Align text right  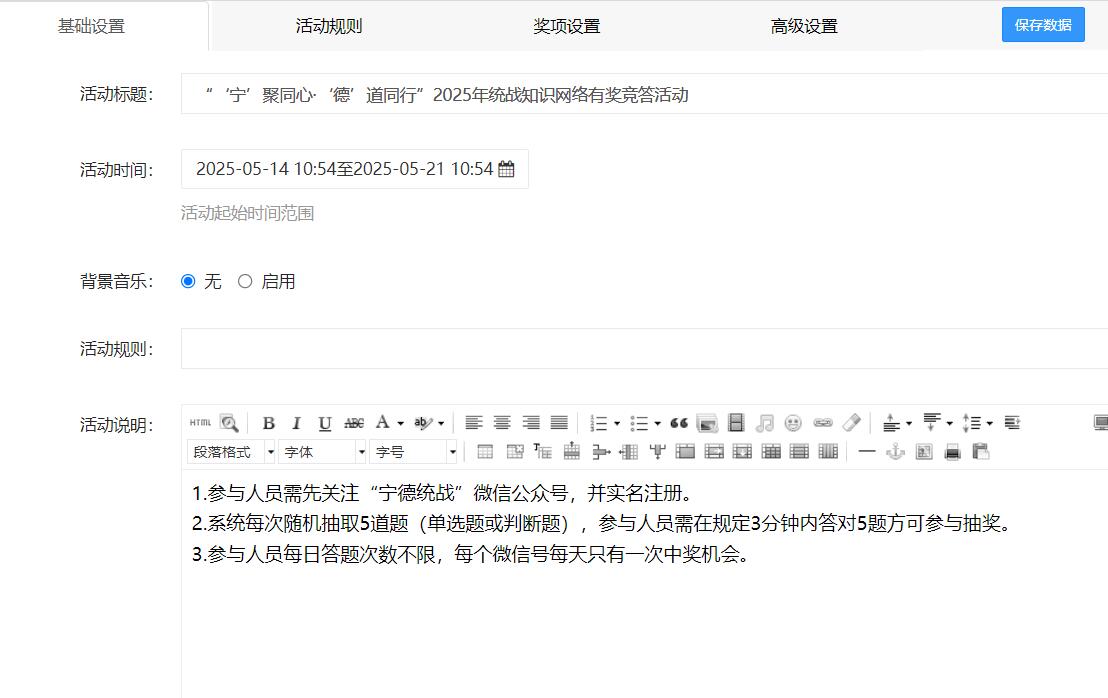tap(531, 423)
